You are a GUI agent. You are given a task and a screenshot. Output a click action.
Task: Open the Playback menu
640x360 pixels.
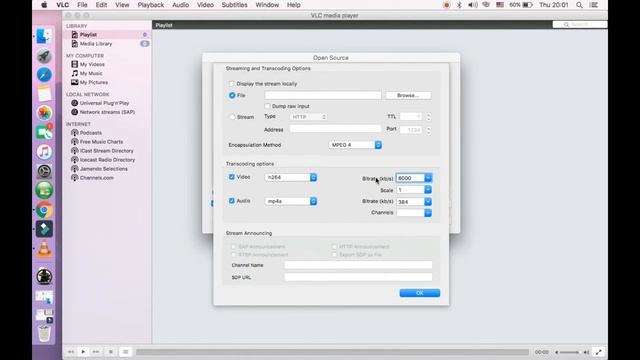(x=151, y=5)
